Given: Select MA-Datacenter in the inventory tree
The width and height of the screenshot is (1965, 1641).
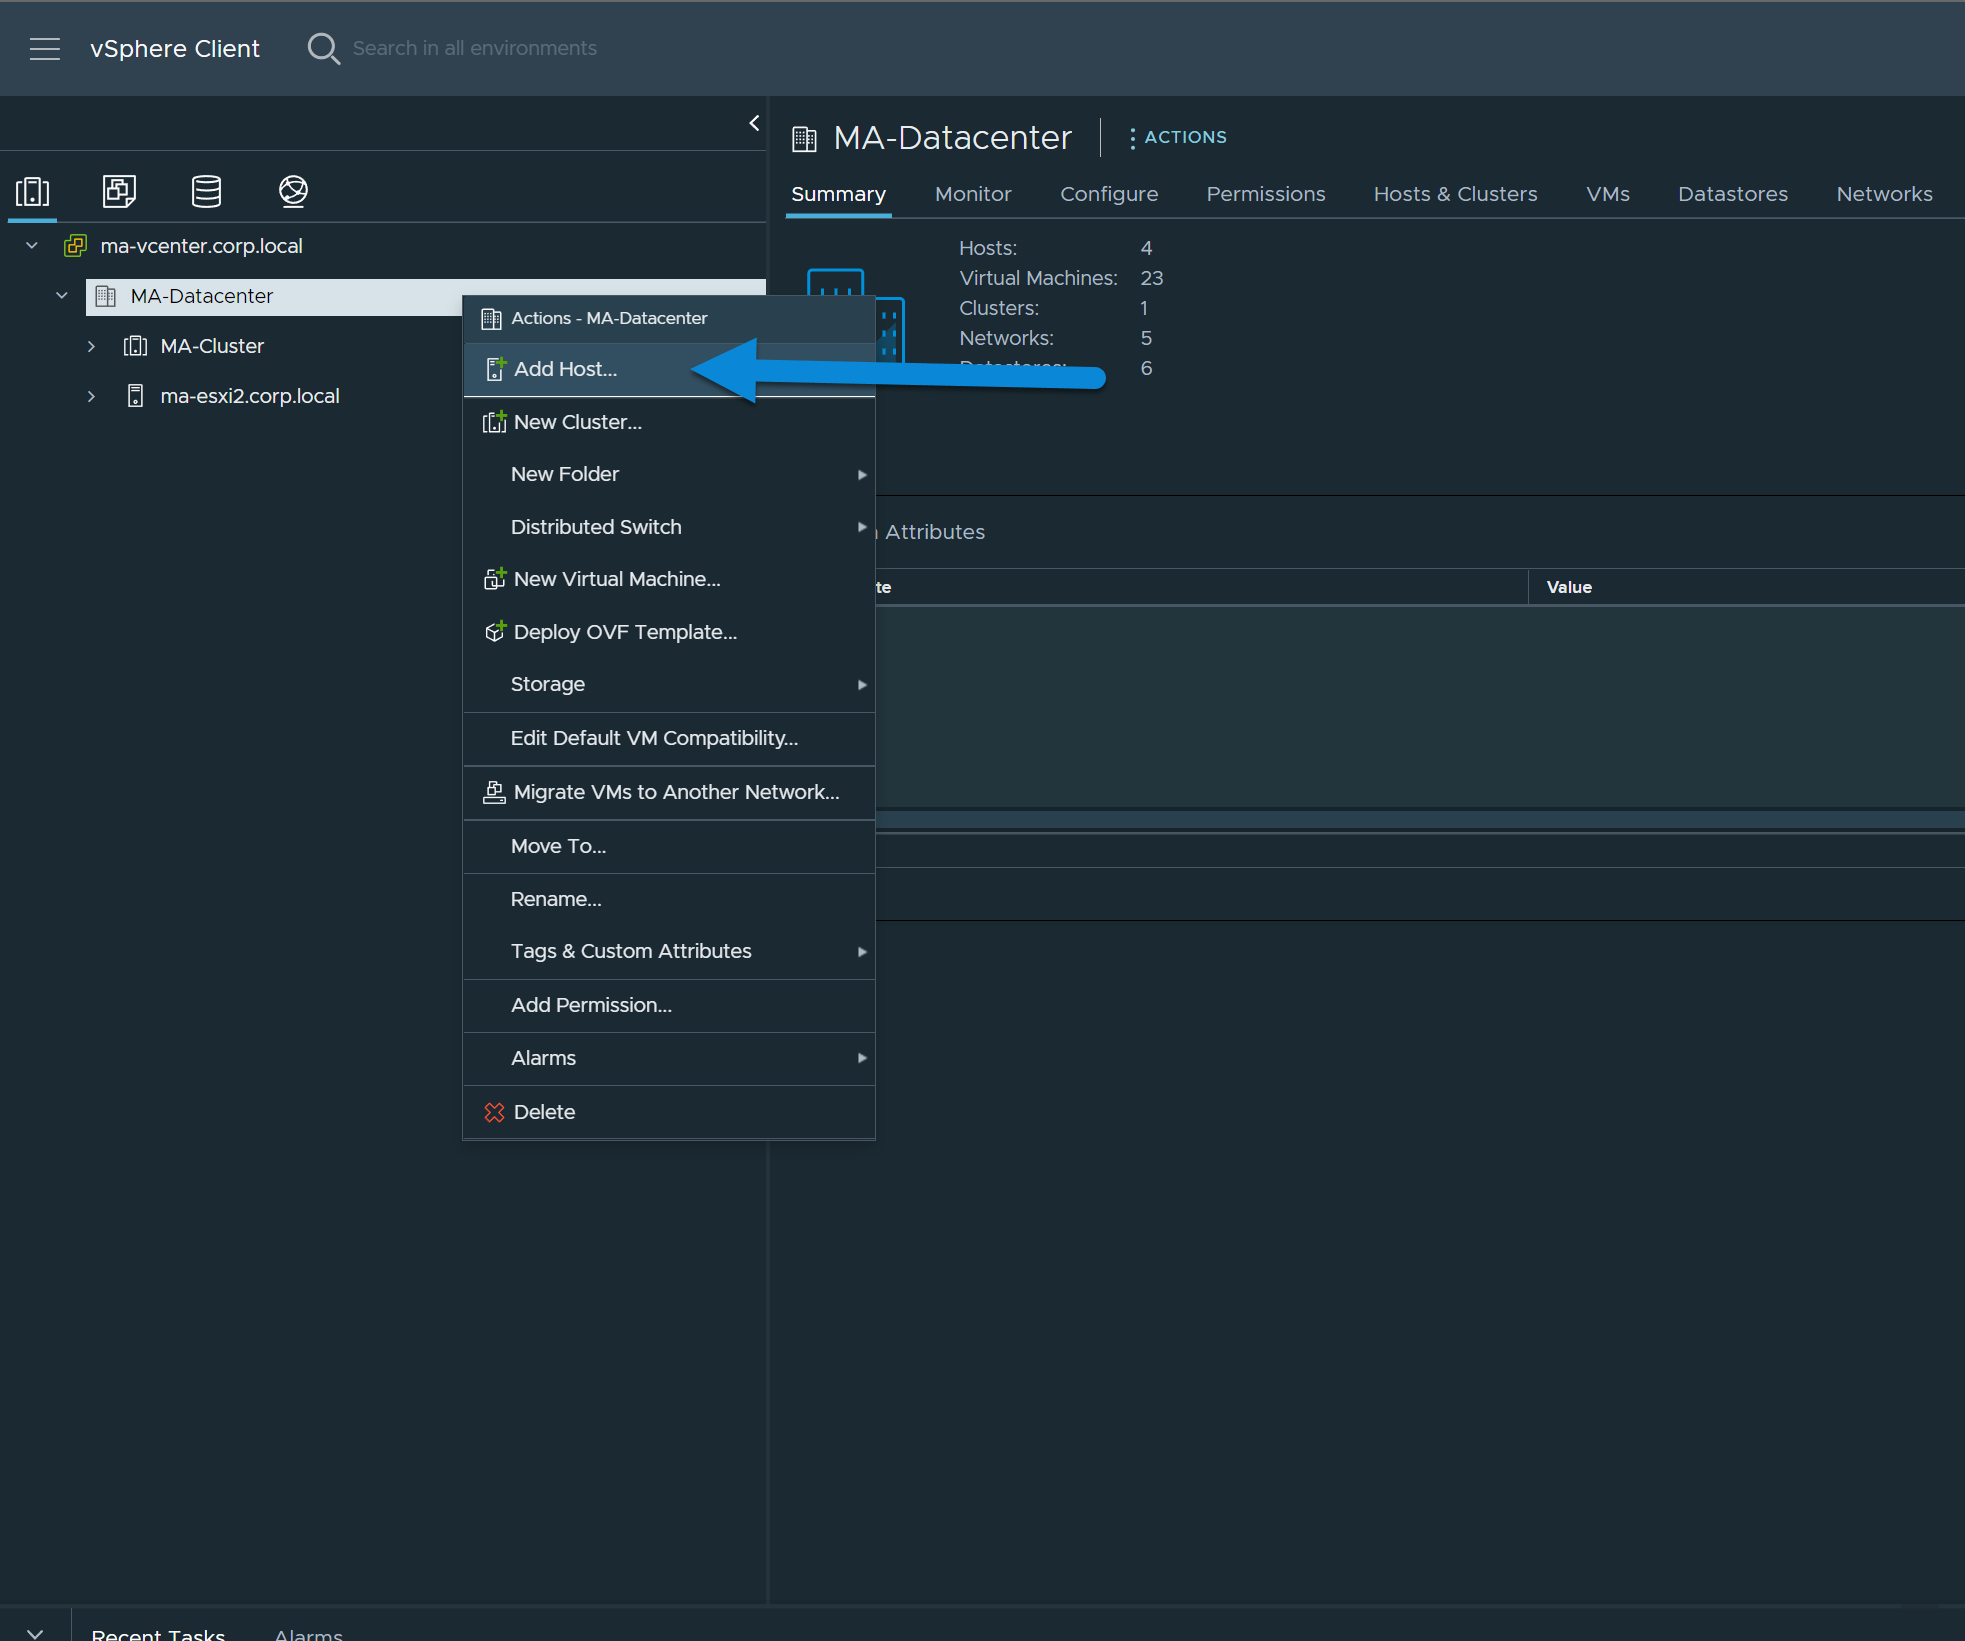Looking at the screenshot, I should 201,296.
